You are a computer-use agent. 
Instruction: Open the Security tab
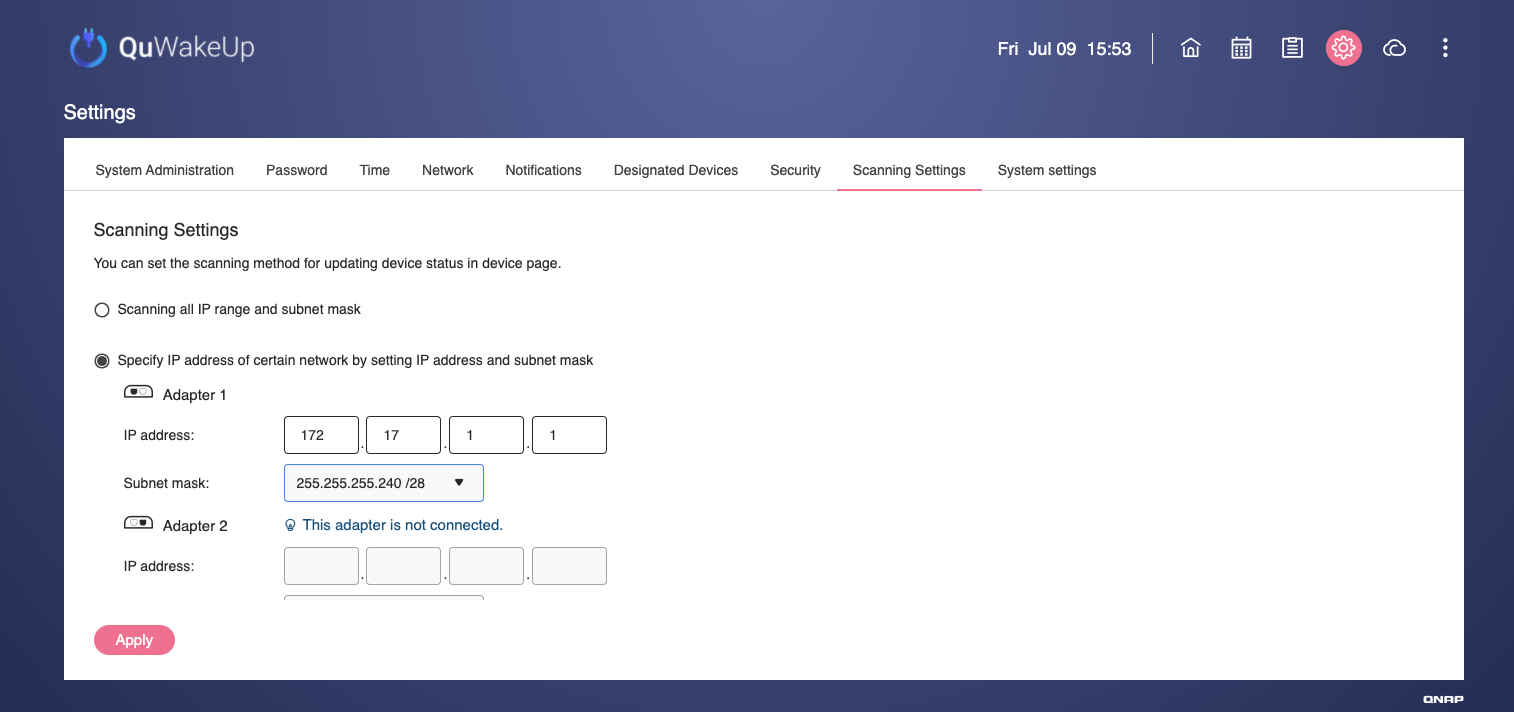(795, 170)
